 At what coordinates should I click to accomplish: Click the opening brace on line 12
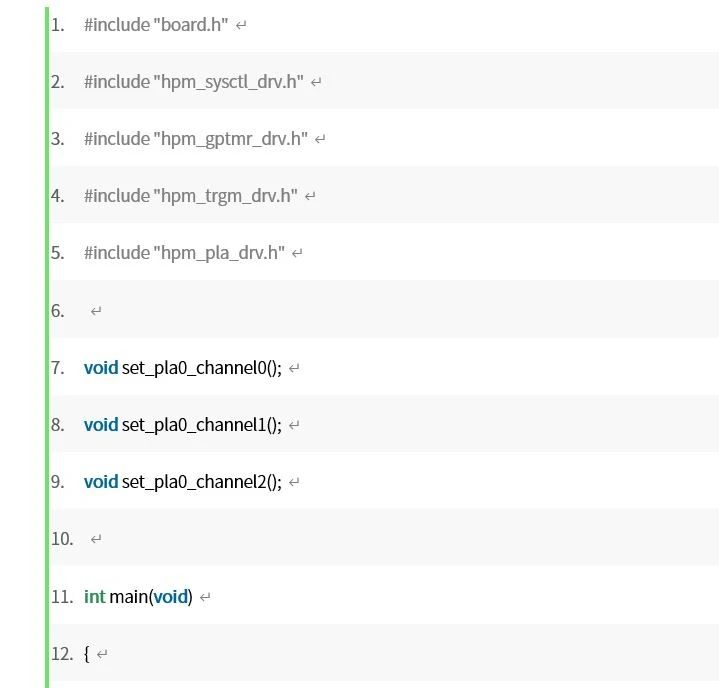(x=87, y=654)
